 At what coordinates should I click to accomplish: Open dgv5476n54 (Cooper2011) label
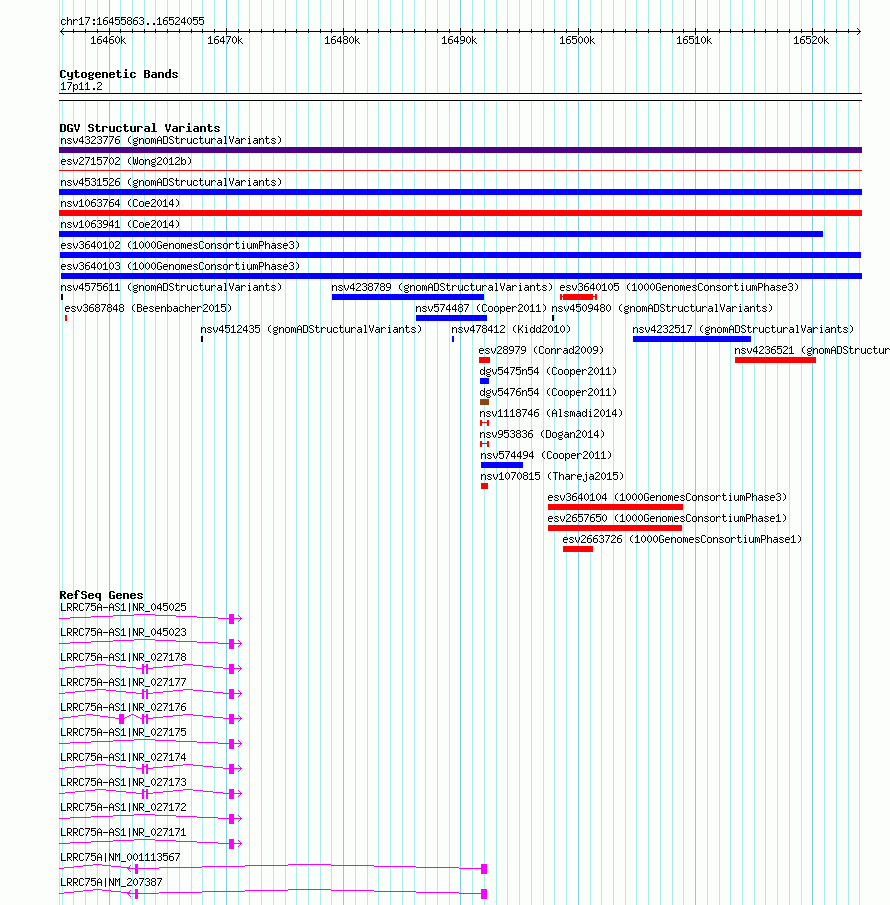(x=548, y=392)
